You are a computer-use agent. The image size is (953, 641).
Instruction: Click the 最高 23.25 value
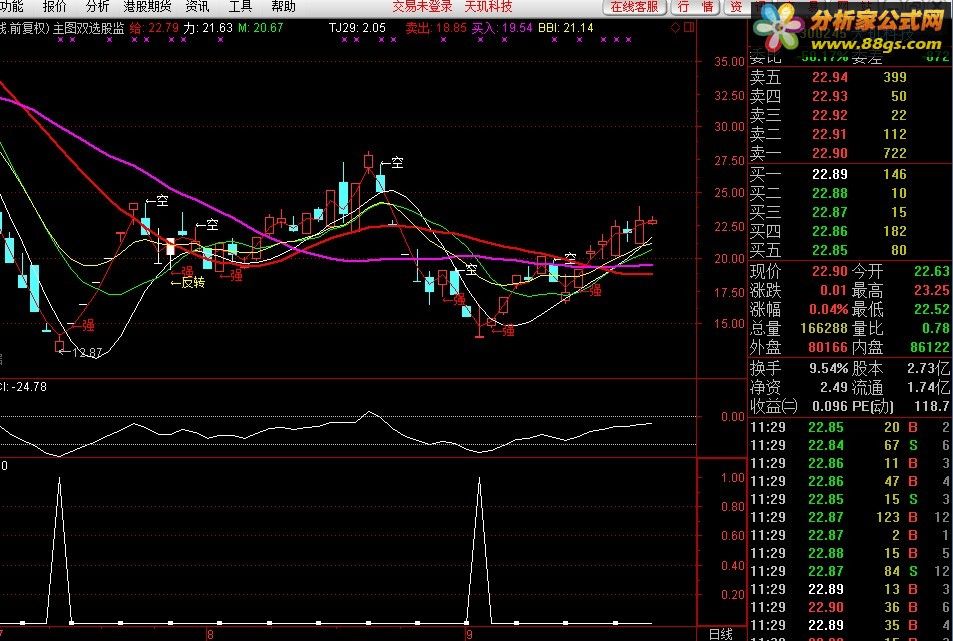point(932,290)
